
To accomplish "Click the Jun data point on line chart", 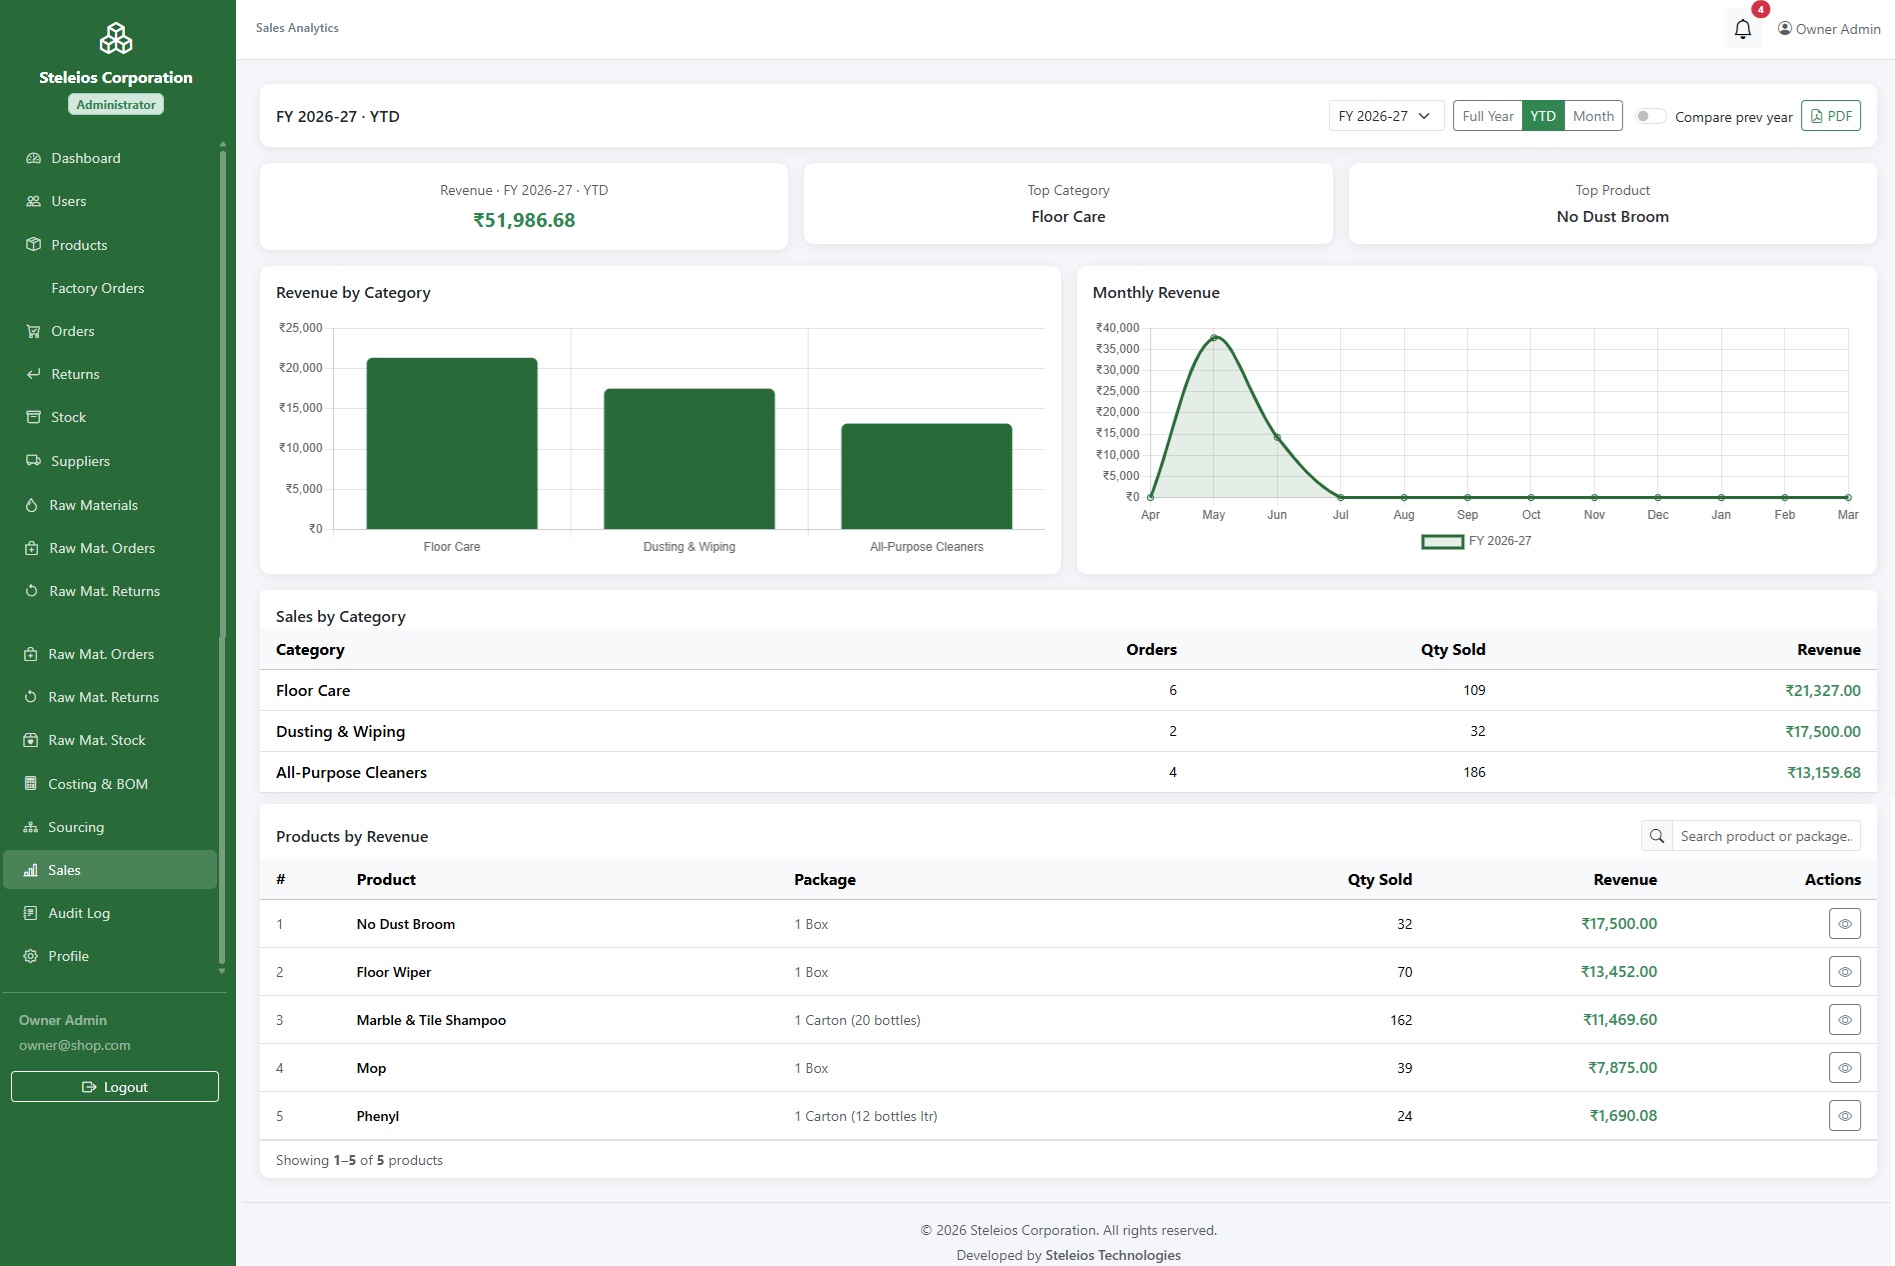I will click(1277, 437).
